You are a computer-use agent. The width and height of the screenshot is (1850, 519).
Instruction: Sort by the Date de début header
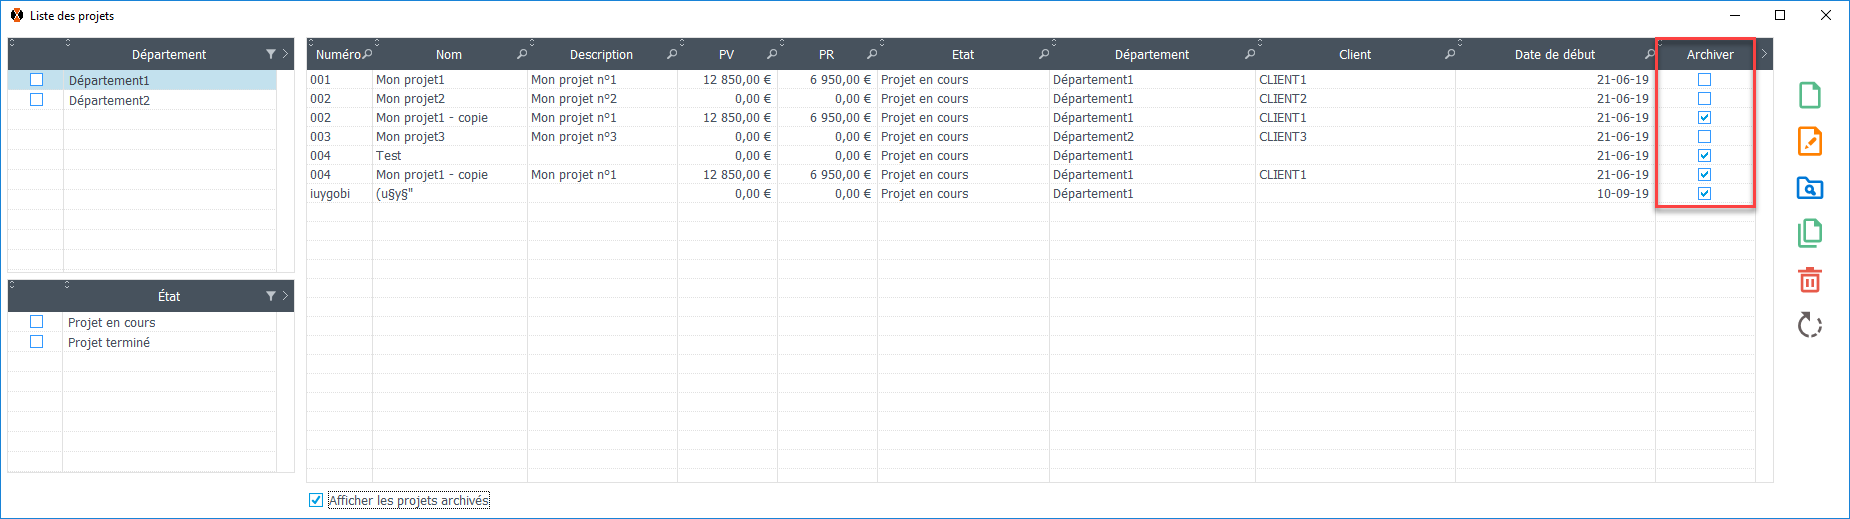pyautogui.click(x=1554, y=55)
